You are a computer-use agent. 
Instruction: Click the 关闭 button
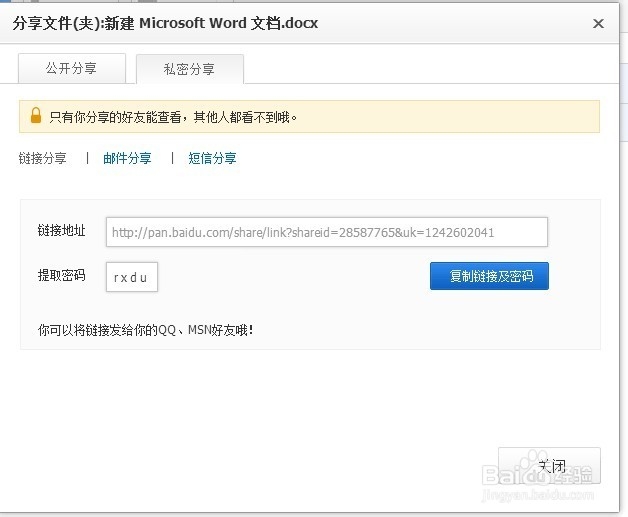pyautogui.click(x=549, y=466)
